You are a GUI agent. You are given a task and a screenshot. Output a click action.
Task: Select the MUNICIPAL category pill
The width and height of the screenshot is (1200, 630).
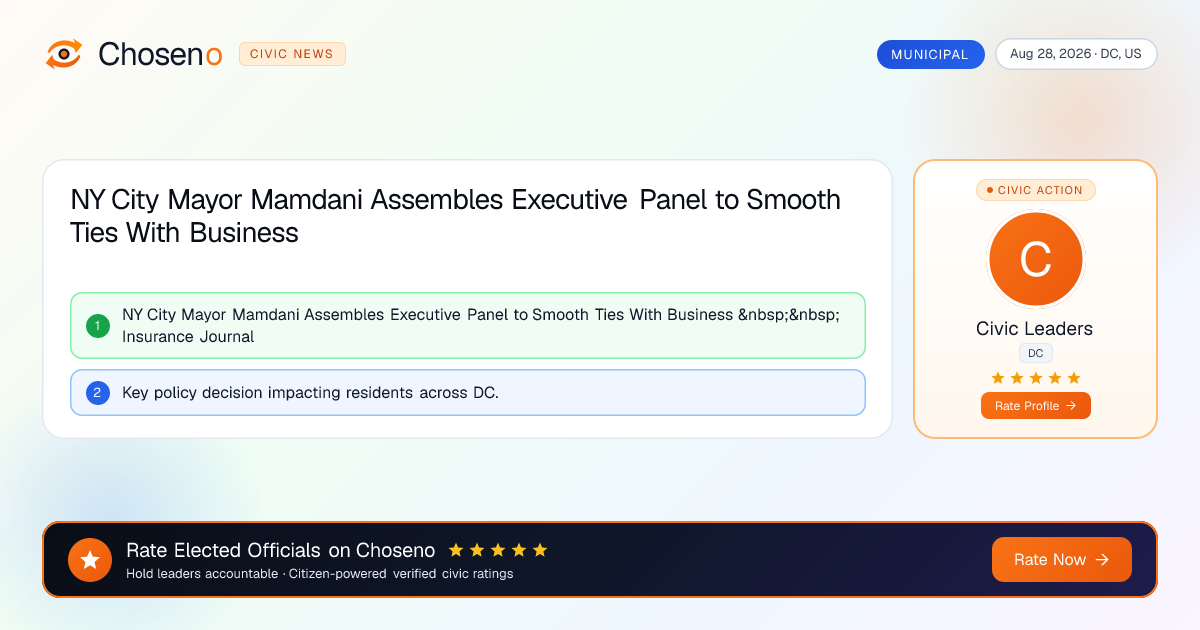click(x=930, y=54)
